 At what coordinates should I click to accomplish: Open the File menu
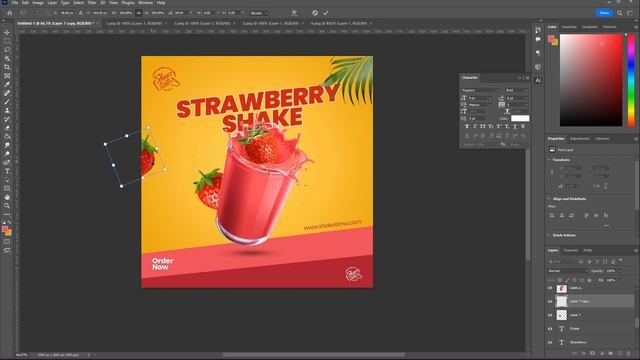coord(15,2)
